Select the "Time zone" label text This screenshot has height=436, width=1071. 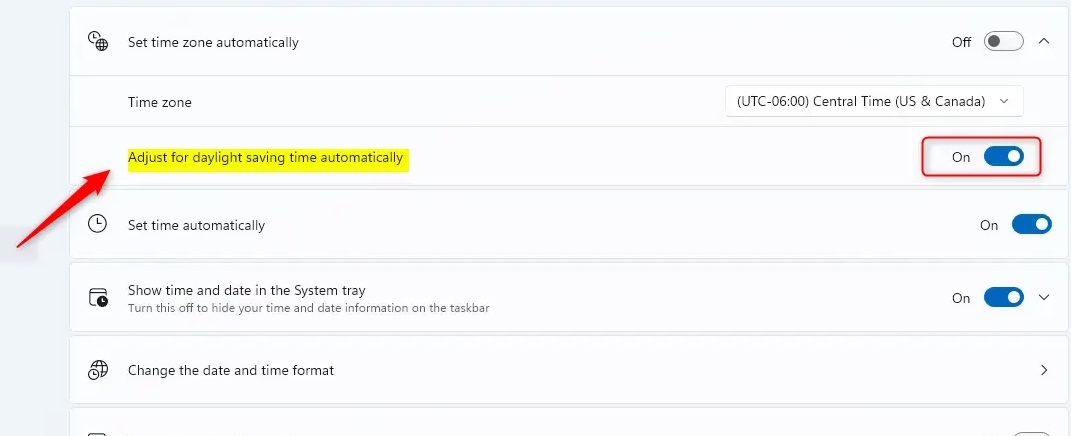pyautogui.click(x=159, y=102)
